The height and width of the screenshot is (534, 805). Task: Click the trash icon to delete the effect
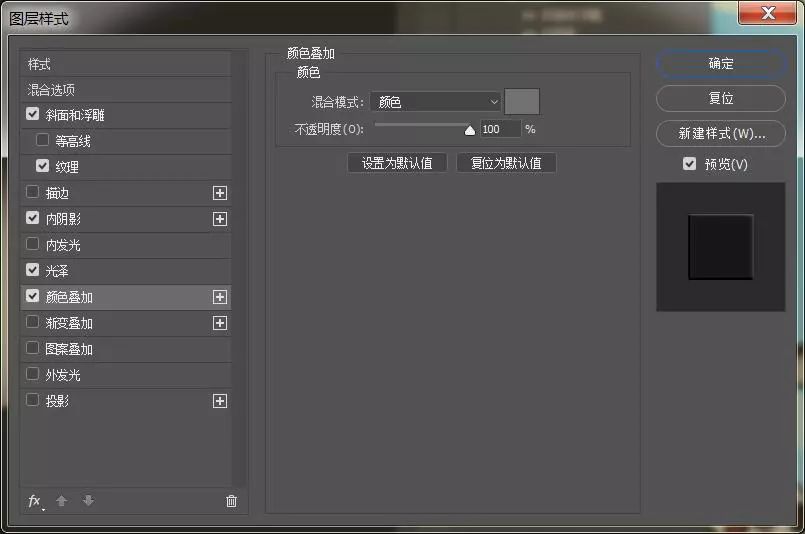pos(231,501)
